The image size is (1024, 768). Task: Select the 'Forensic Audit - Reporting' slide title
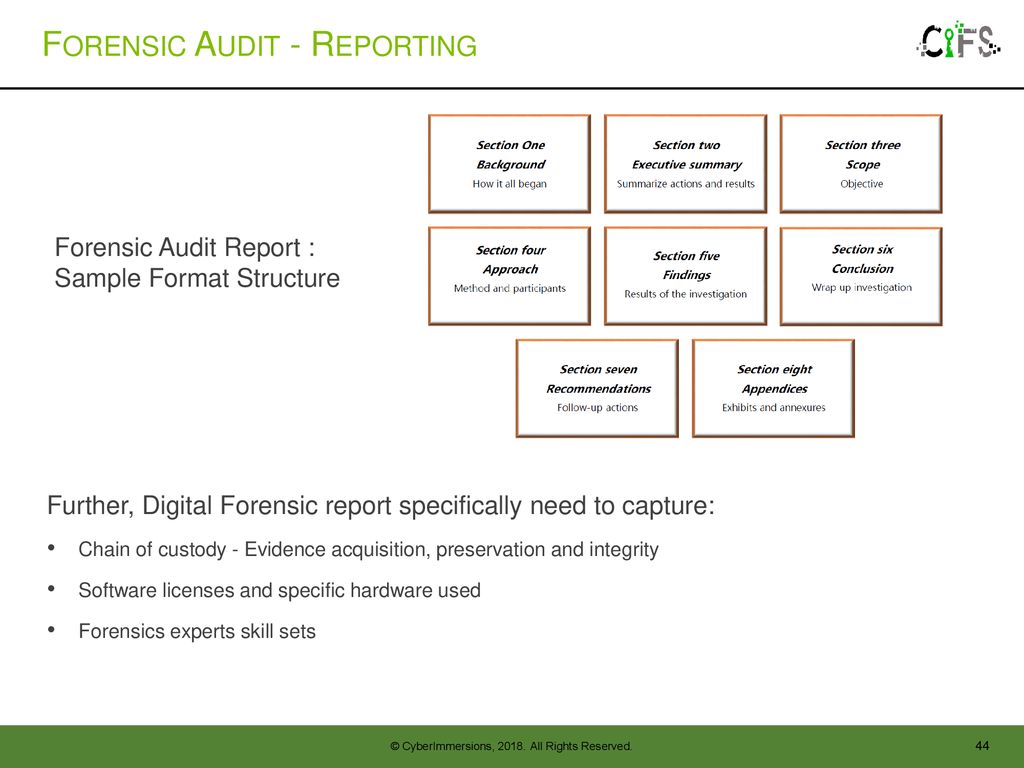pos(259,45)
